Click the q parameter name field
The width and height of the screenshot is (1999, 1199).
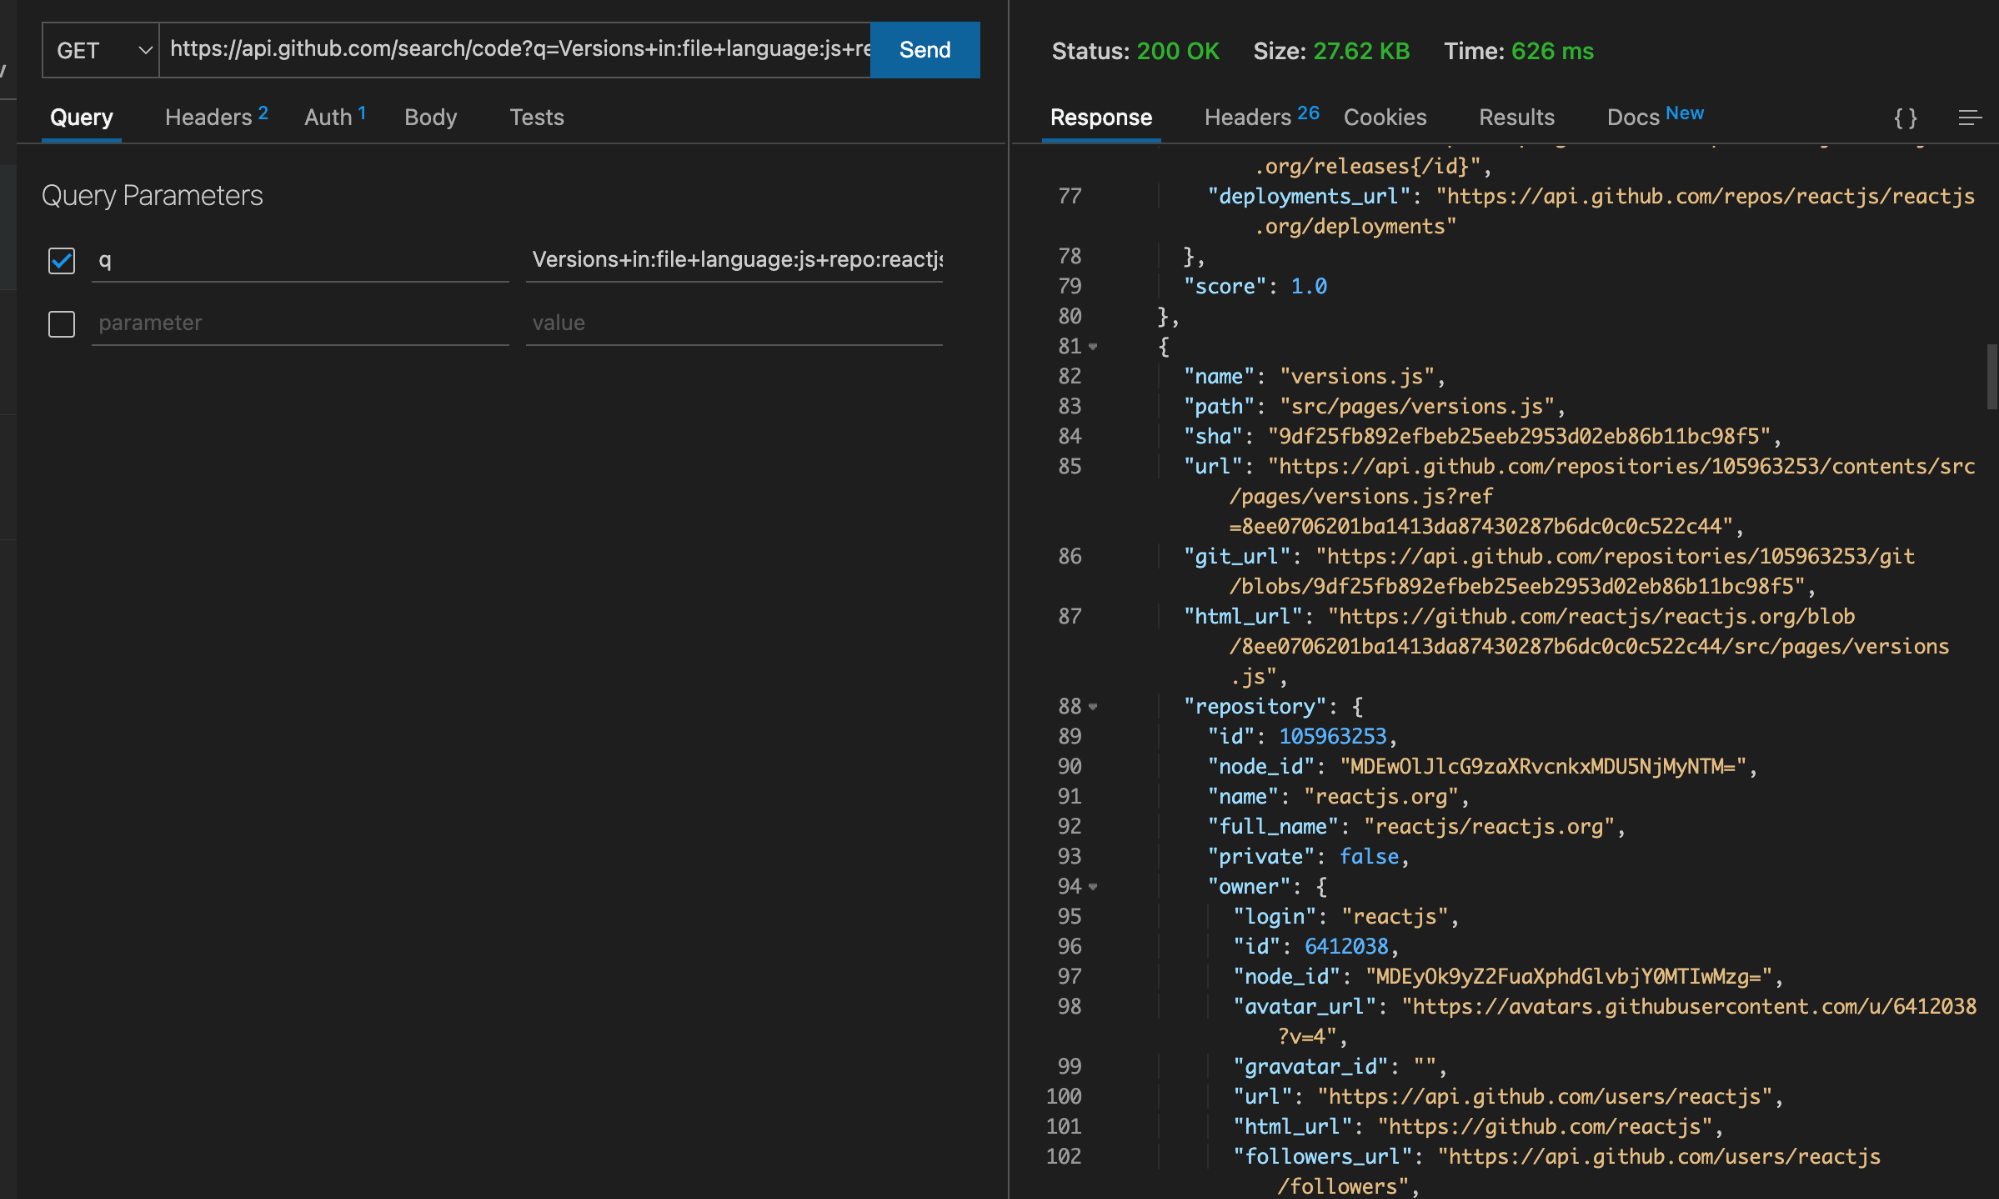(x=300, y=261)
